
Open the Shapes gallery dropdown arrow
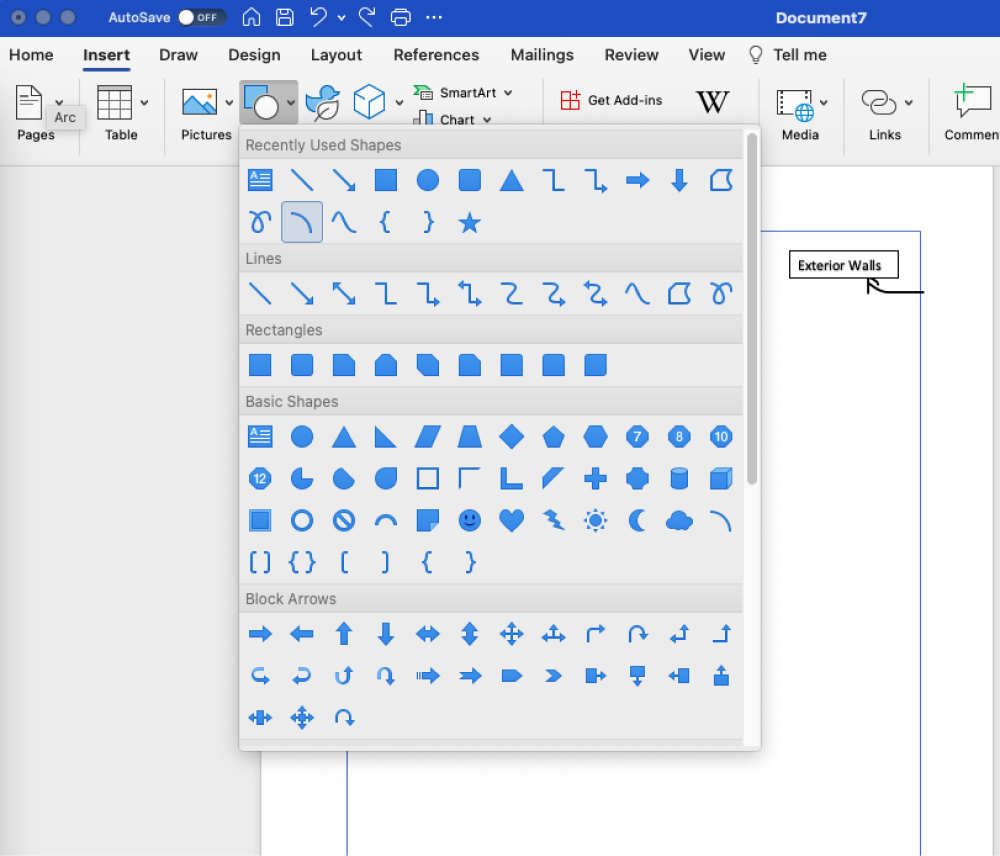(291, 101)
